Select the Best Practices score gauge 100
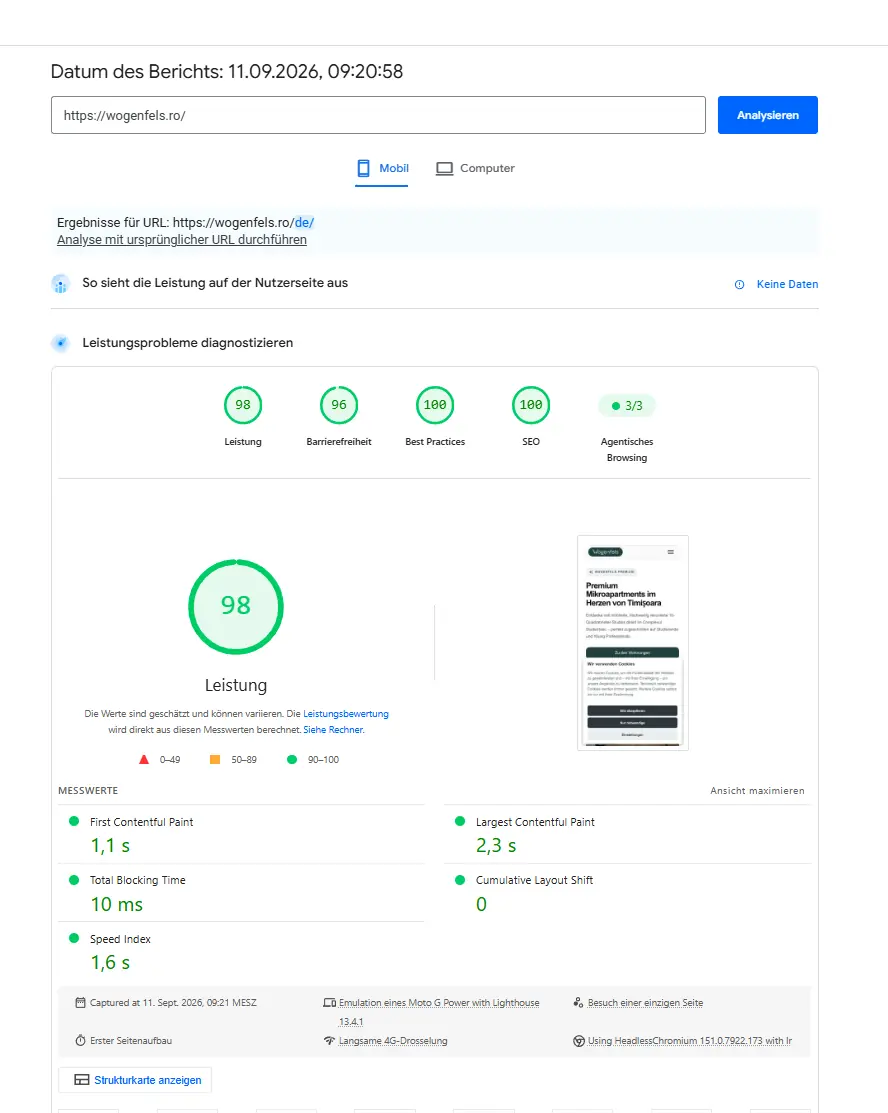Viewport: 888px width, 1113px height. [x=435, y=405]
